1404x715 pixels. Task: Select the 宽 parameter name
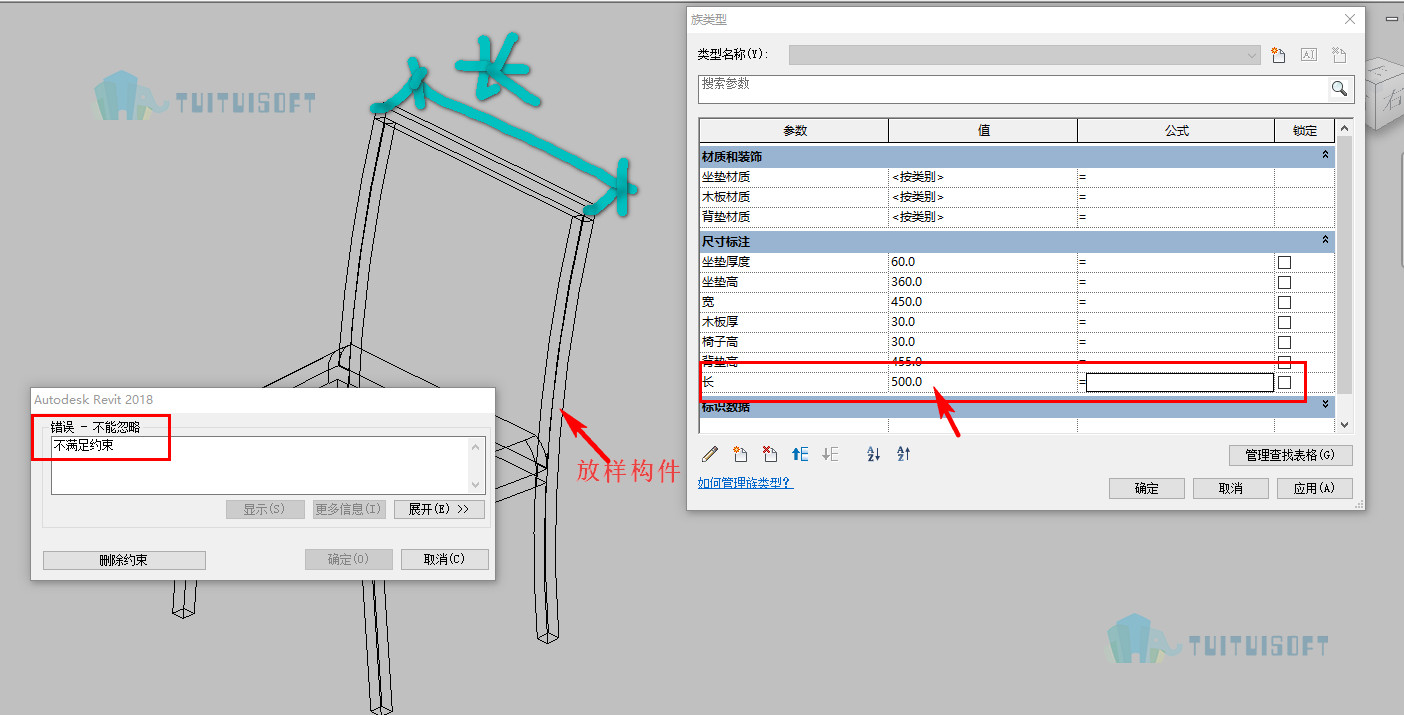click(x=708, y=302)
